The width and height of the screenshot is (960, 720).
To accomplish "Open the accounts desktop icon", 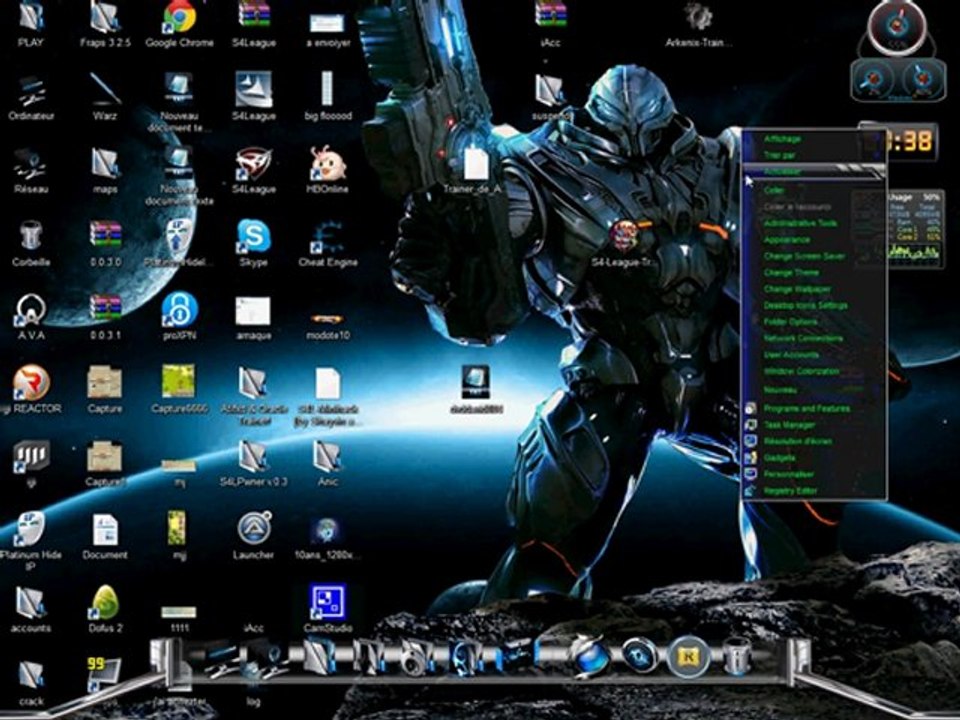I will coord(31,608).
